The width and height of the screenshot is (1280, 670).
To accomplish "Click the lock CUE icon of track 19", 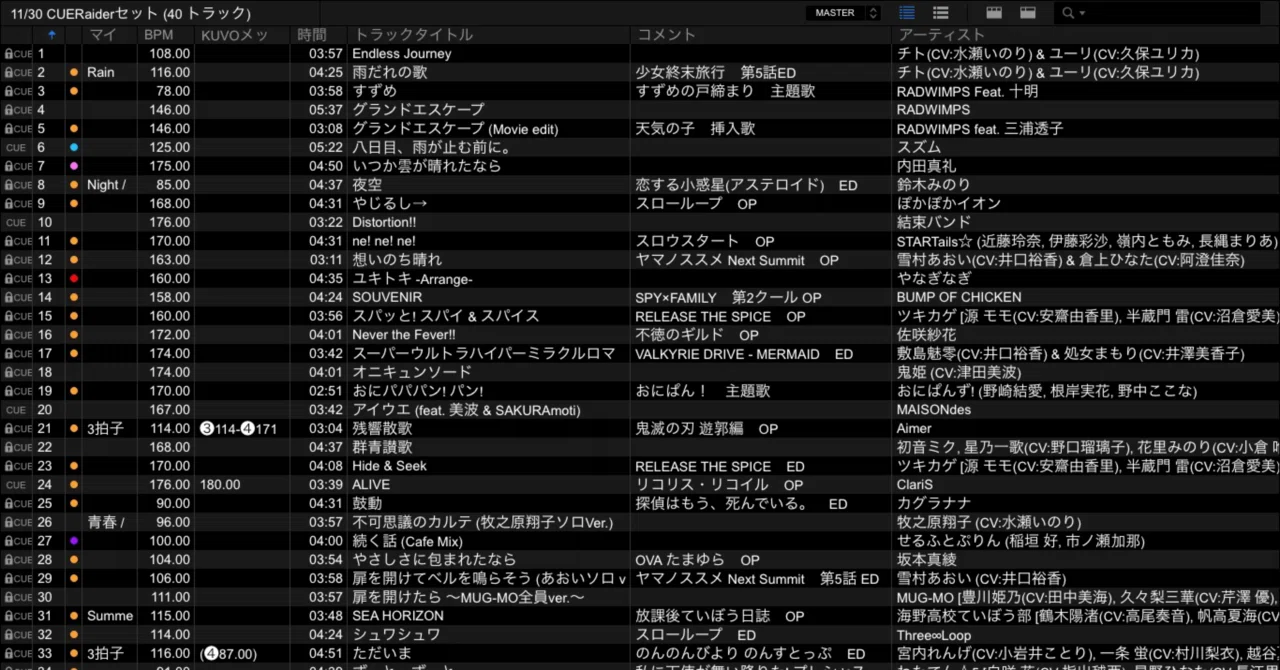I will tap(18, 391).
